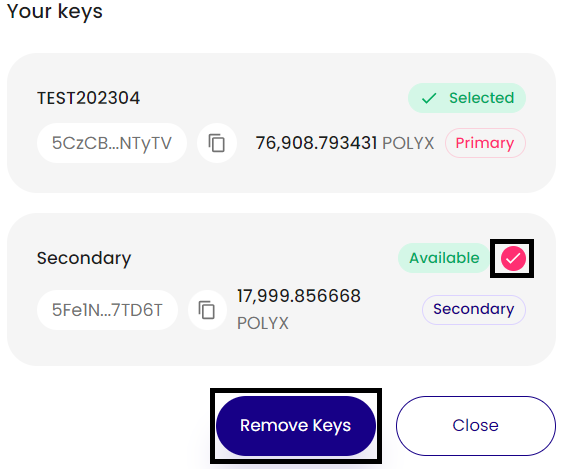Copy the 5FeIN...7TD6T address

207,310
